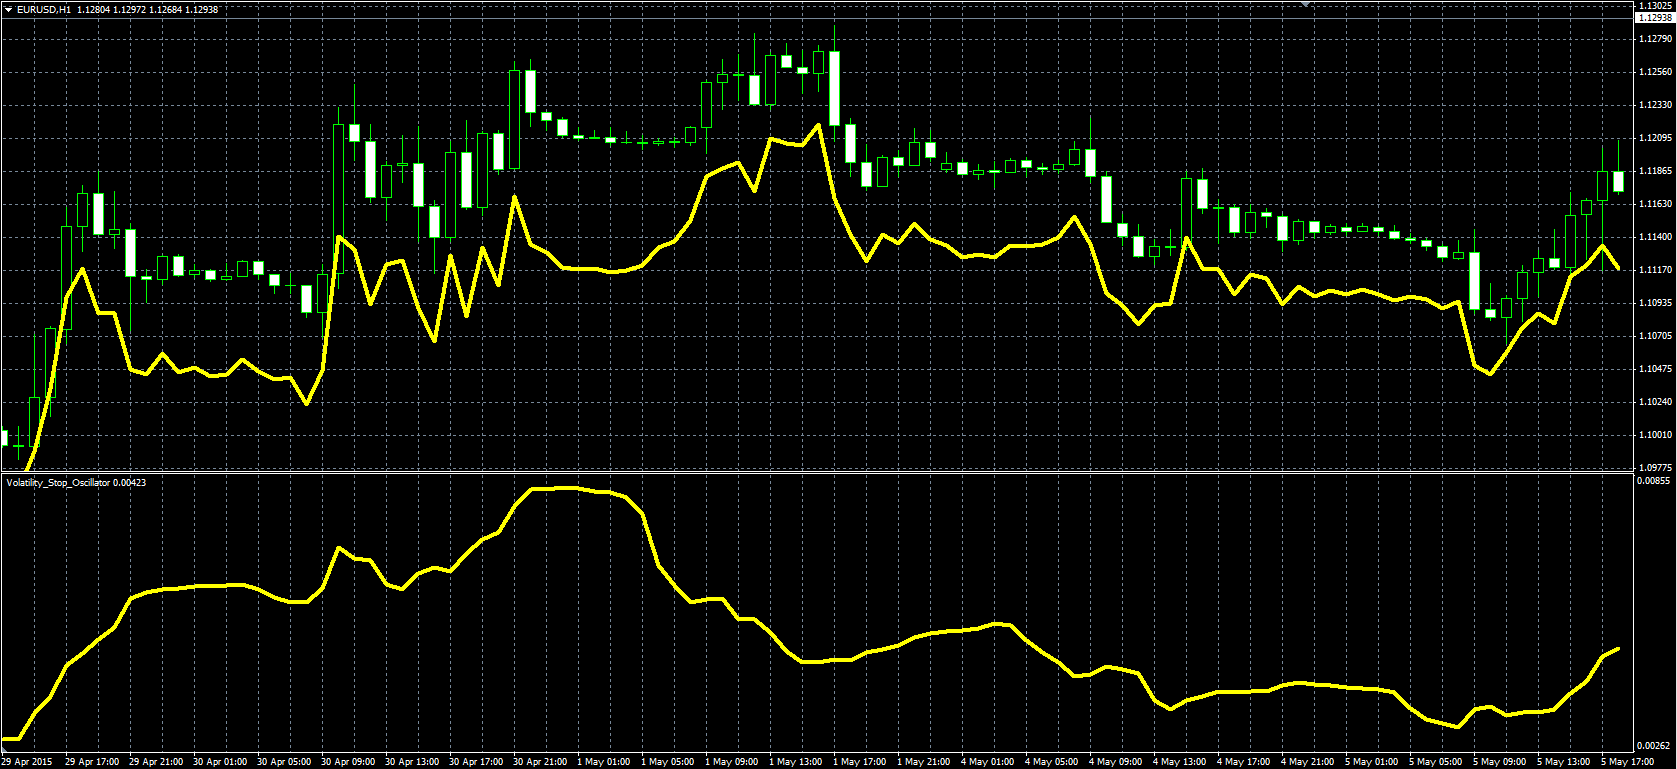
Task: Click the 1 May 09:00 time label
Action: (732, 762)
